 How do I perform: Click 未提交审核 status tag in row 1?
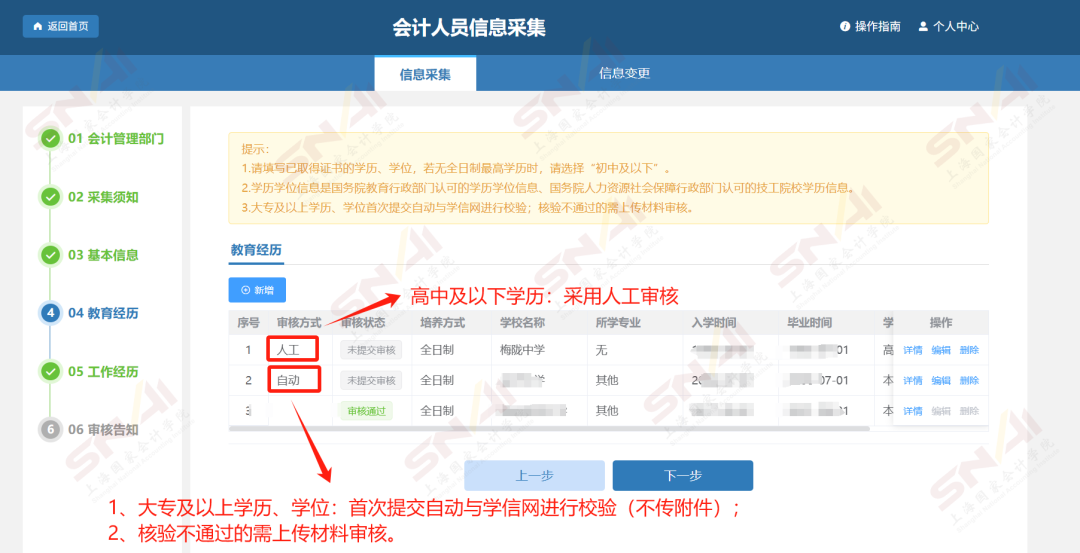(371, 350)
